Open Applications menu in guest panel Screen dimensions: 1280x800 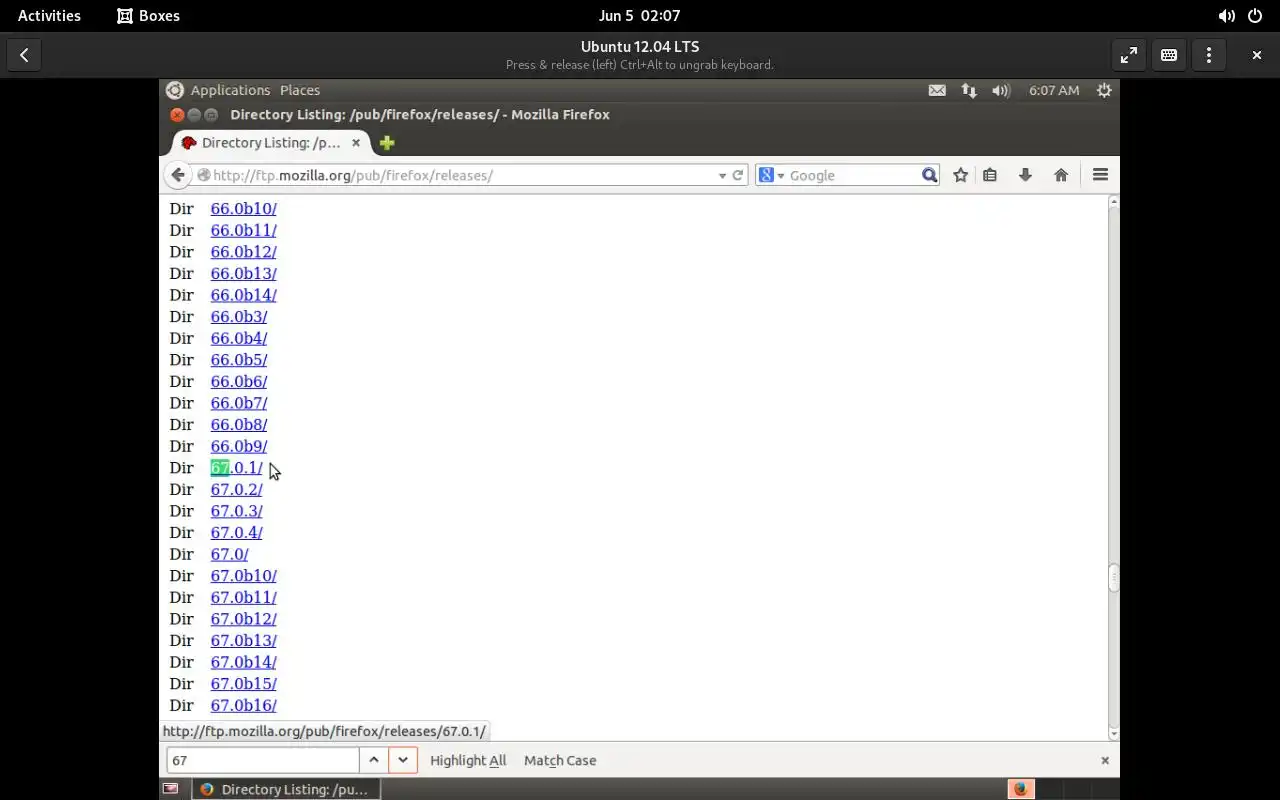tap(230, 90)
